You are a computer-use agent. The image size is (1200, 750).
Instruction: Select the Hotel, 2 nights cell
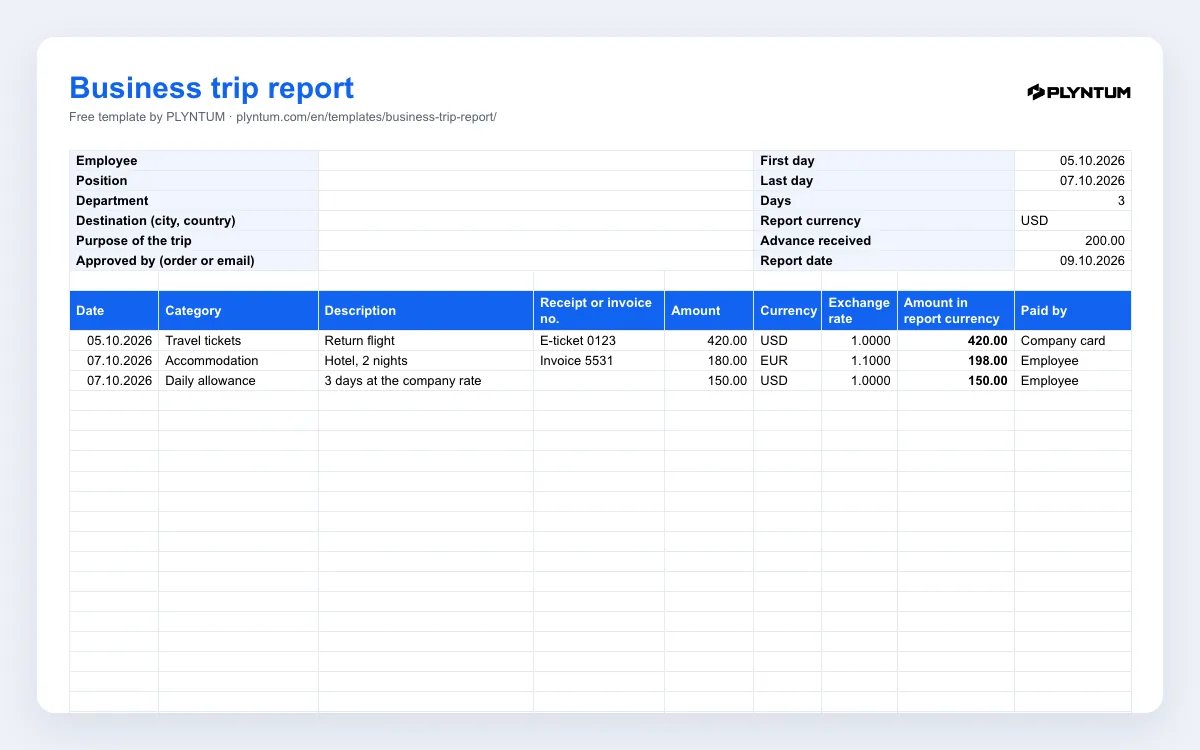[x=426, y=361]
